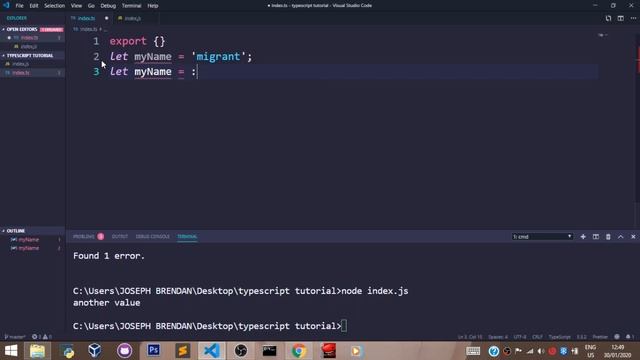Switch to the Debug Console panel tab
640x360 pixels.
[x=152, y=236]
